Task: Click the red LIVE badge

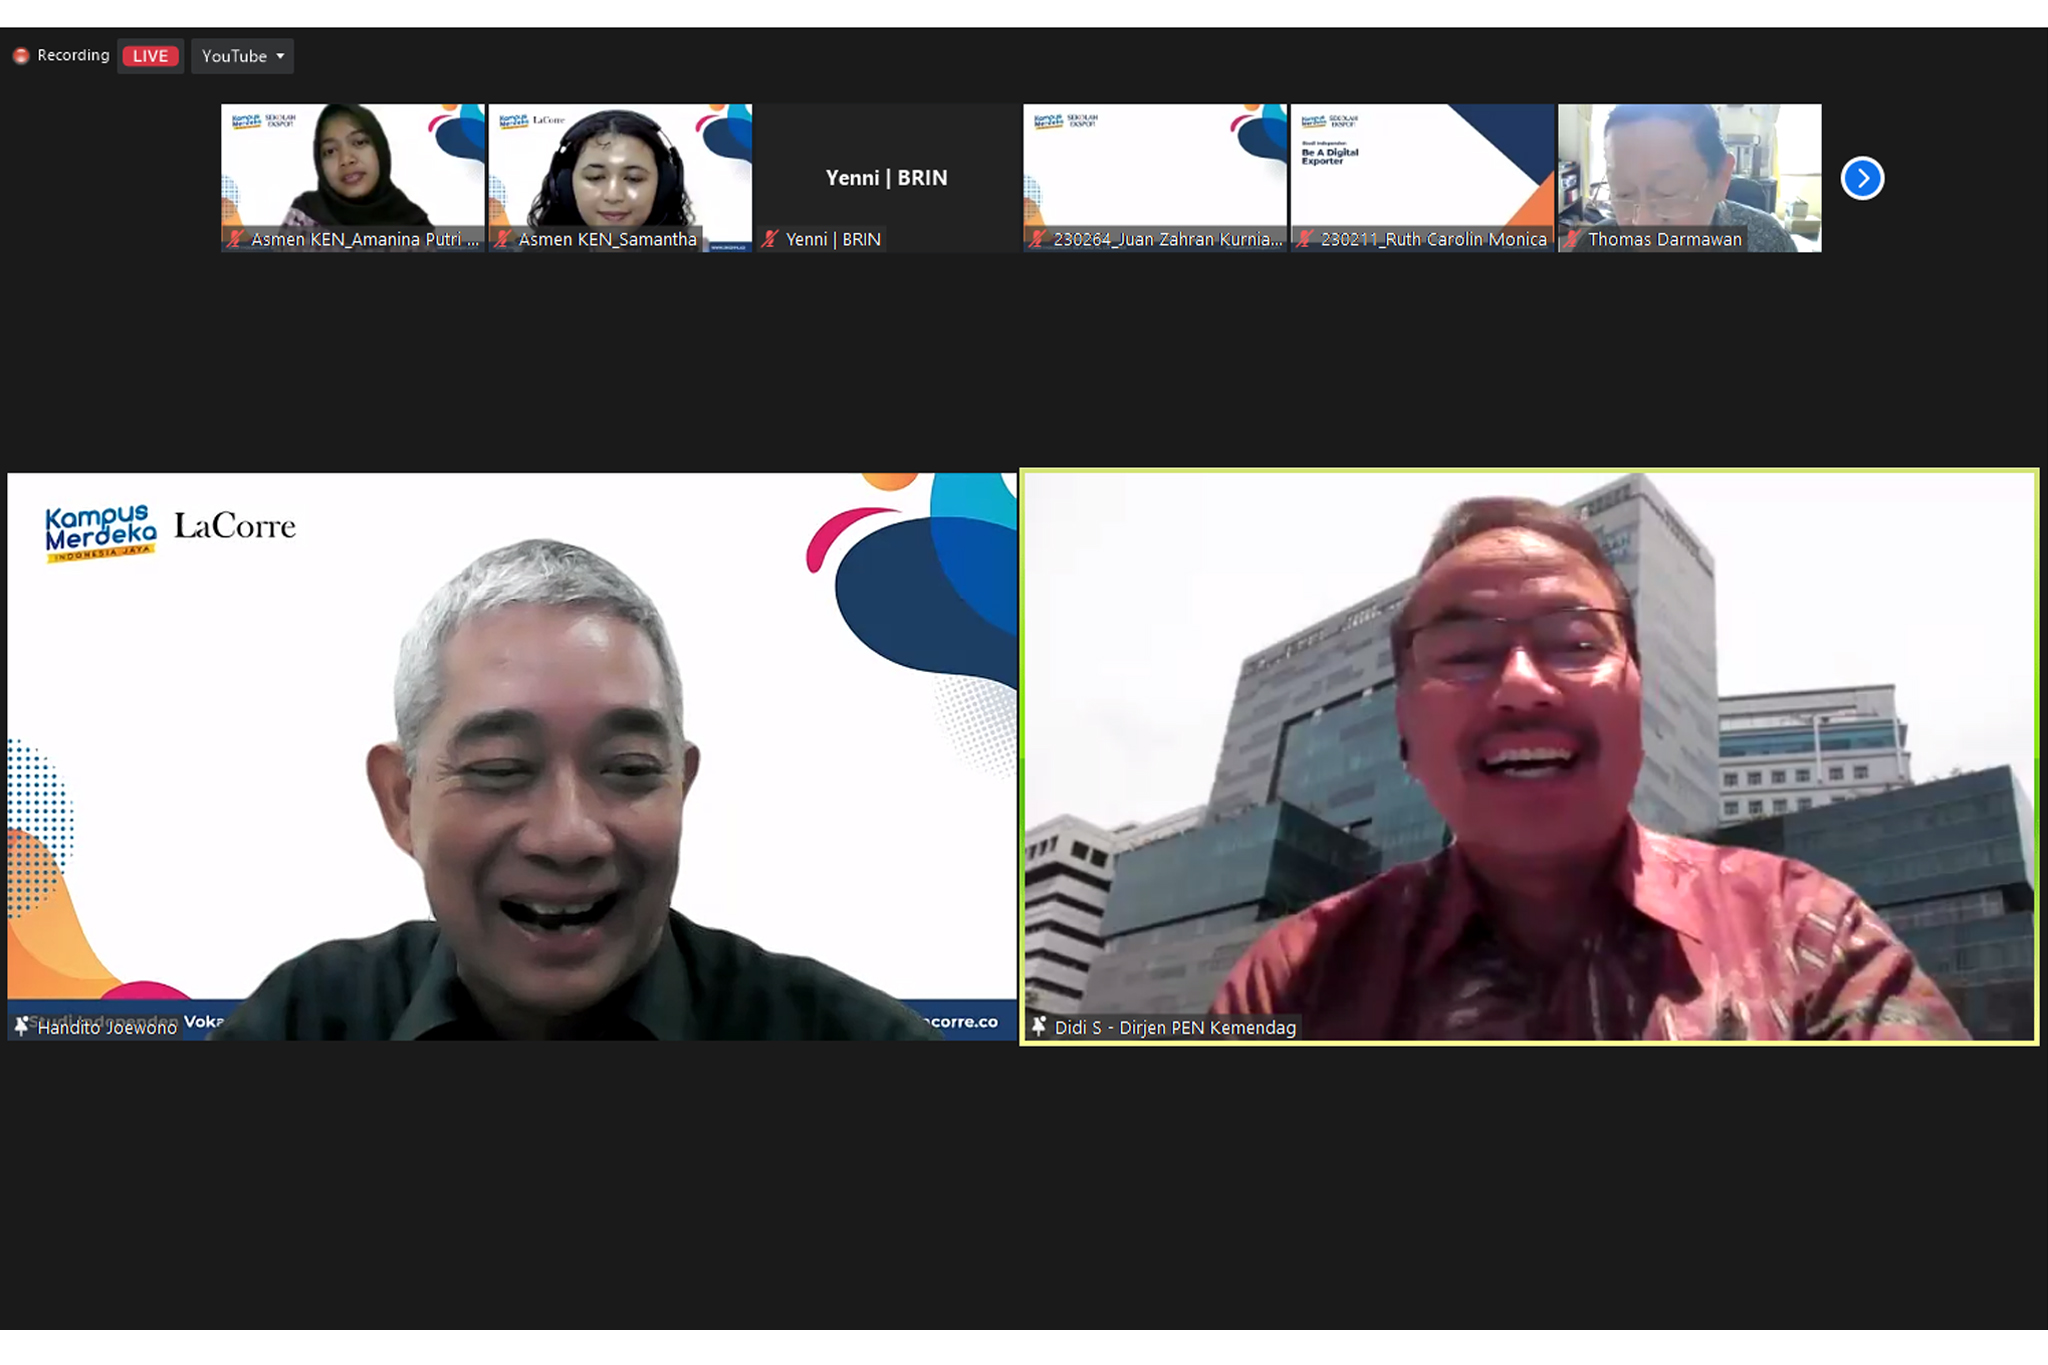Action: point(150,56)
